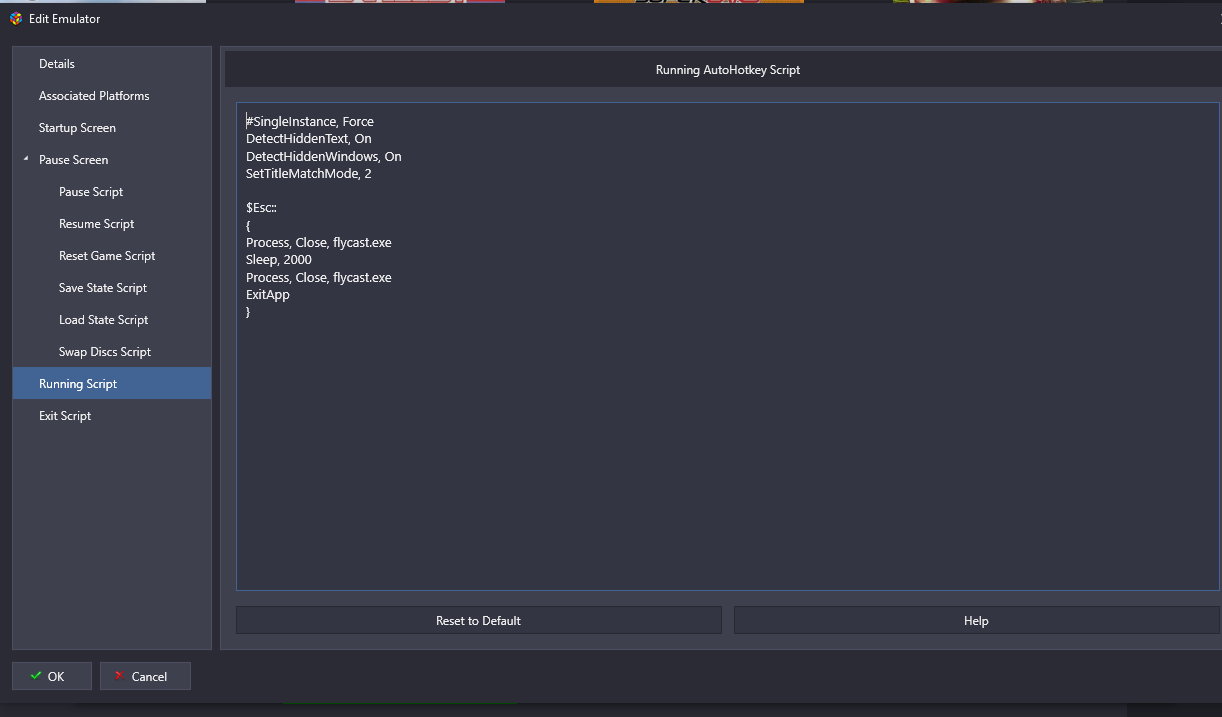Click the SetTitleMatchMode, 2 line
The height and width of the screenshot is (717, 1222).
(309, 174)
